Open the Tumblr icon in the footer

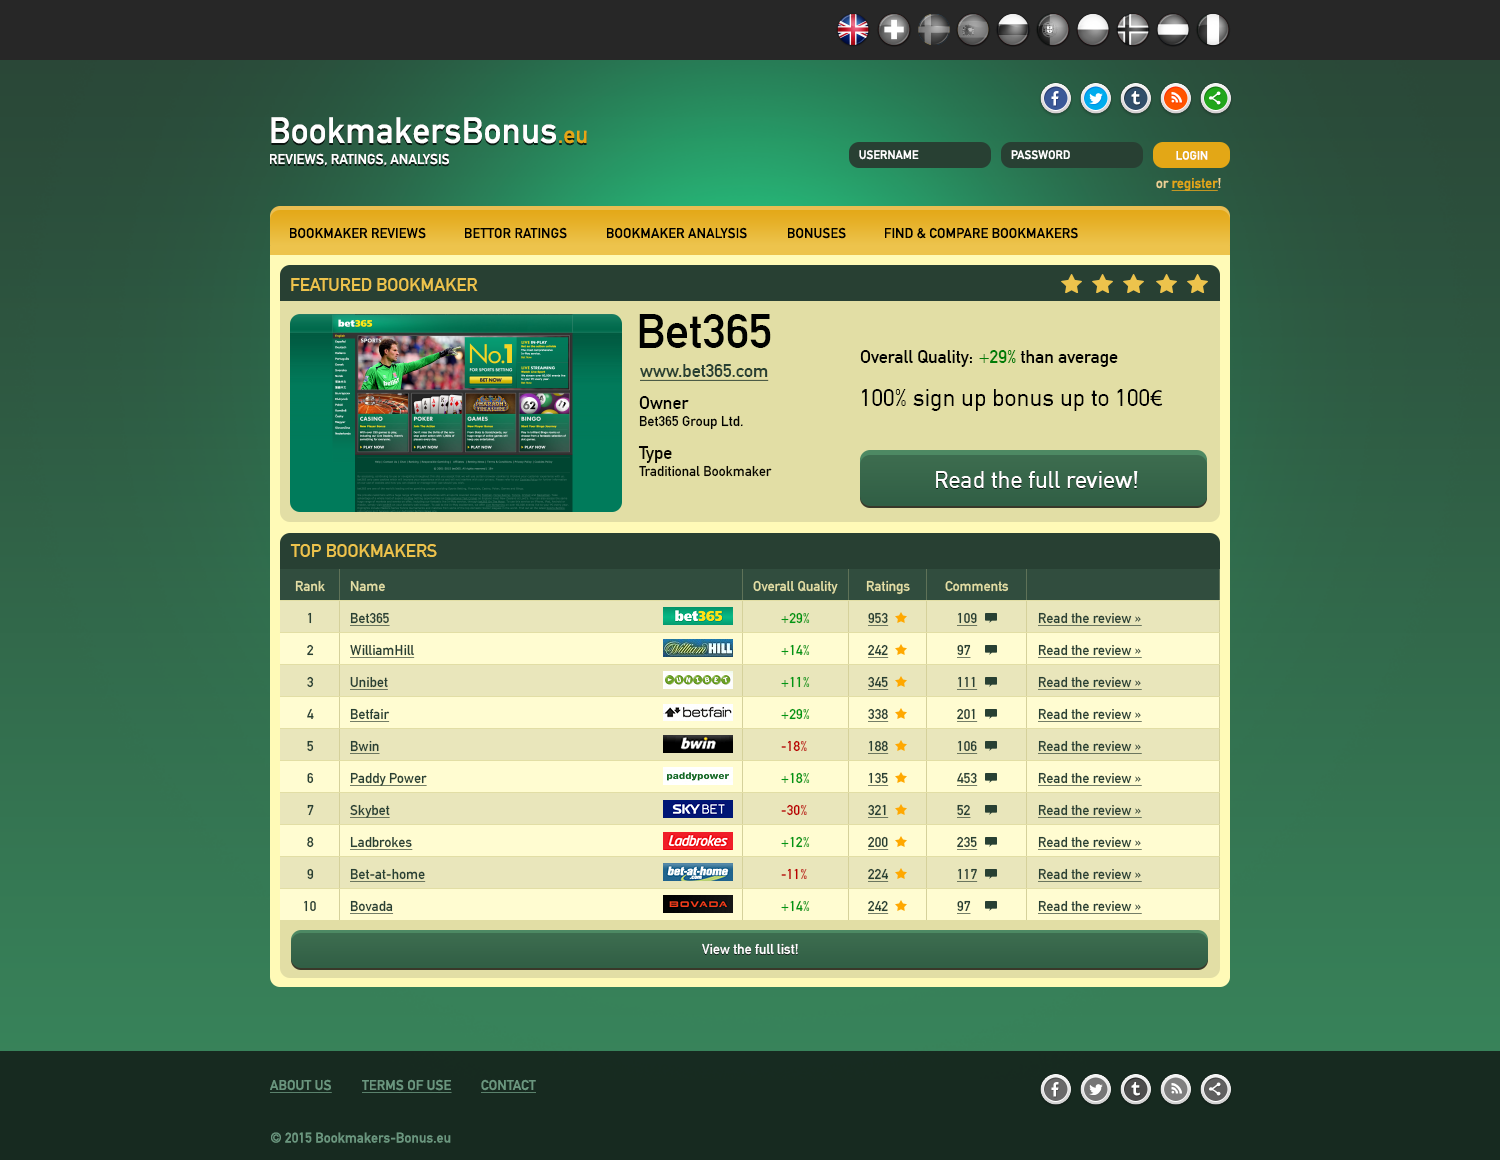click(x=1135, y=1089)
